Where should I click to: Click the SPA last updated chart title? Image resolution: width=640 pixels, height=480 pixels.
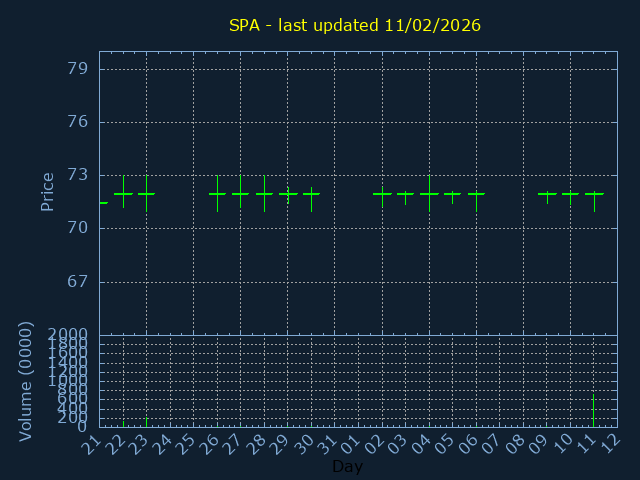[354, 25]
